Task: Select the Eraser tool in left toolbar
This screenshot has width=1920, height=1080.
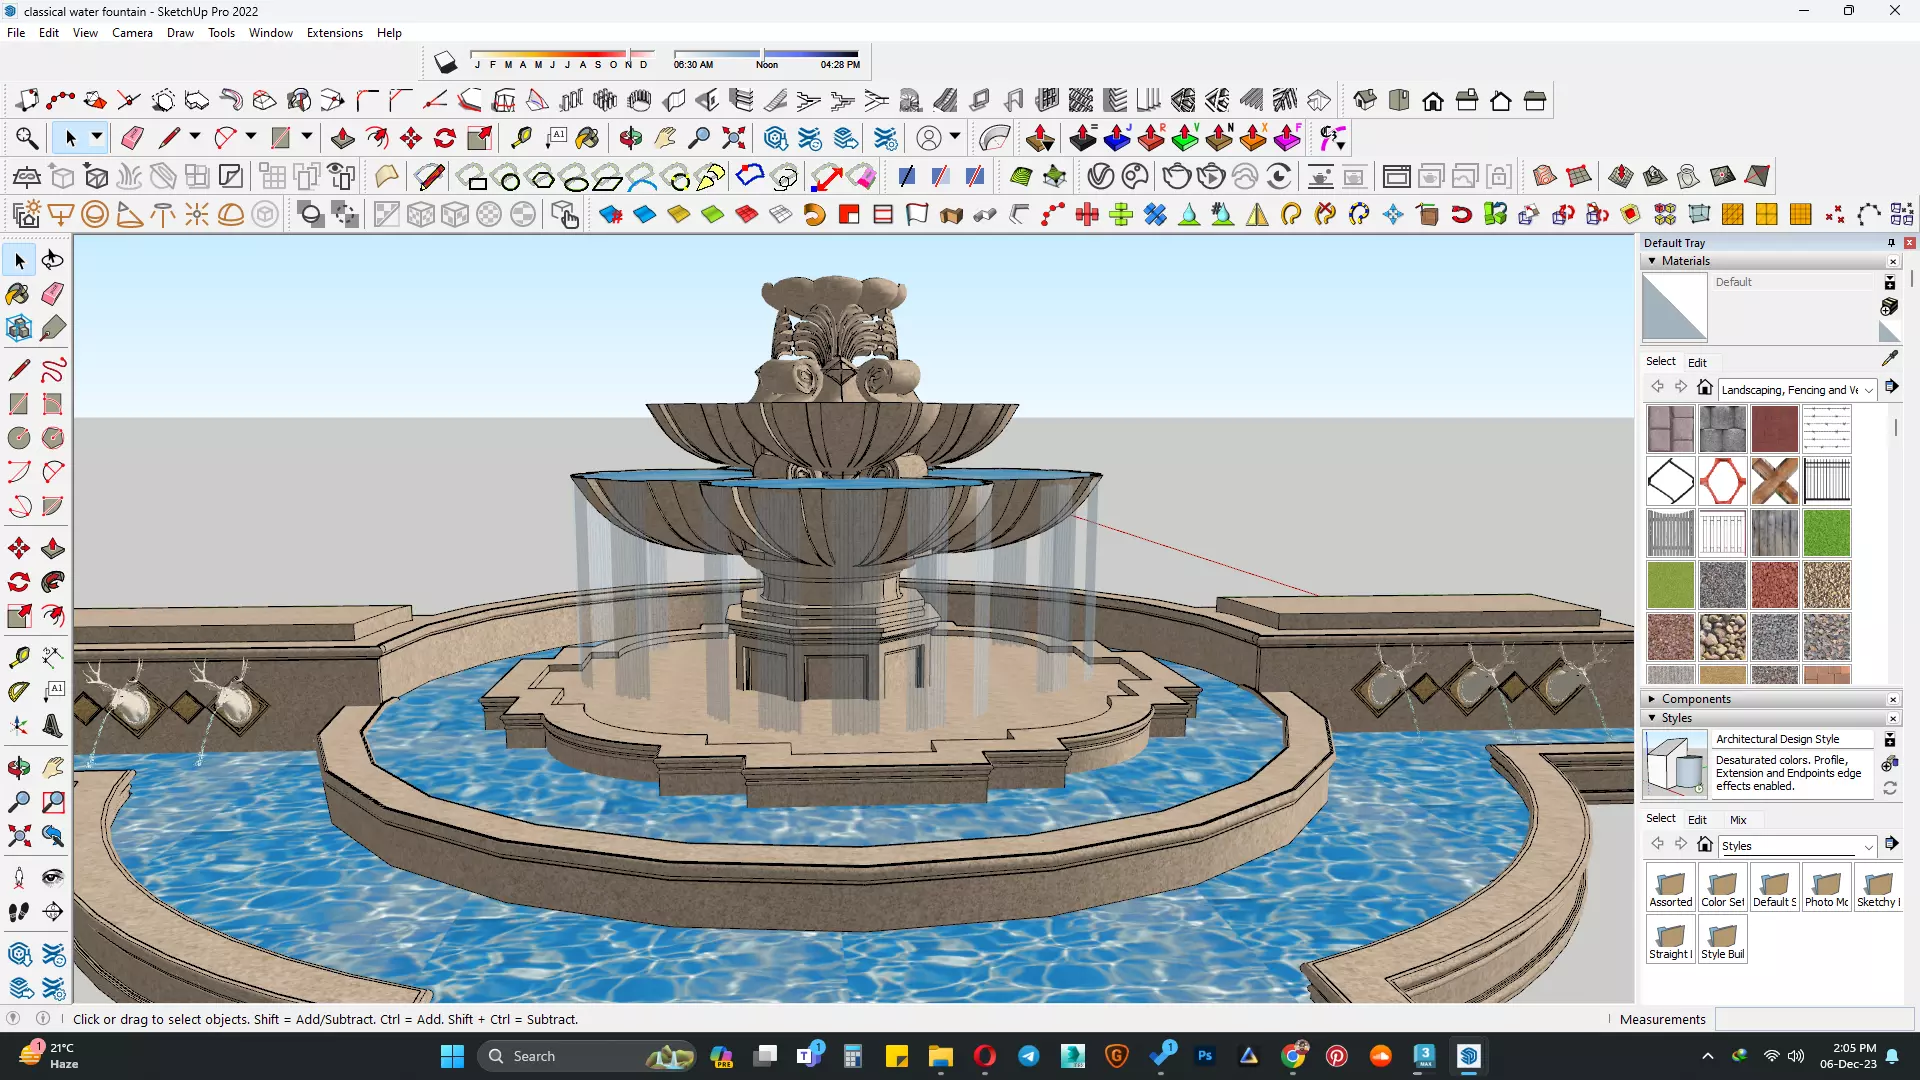Action: [53, 294]
